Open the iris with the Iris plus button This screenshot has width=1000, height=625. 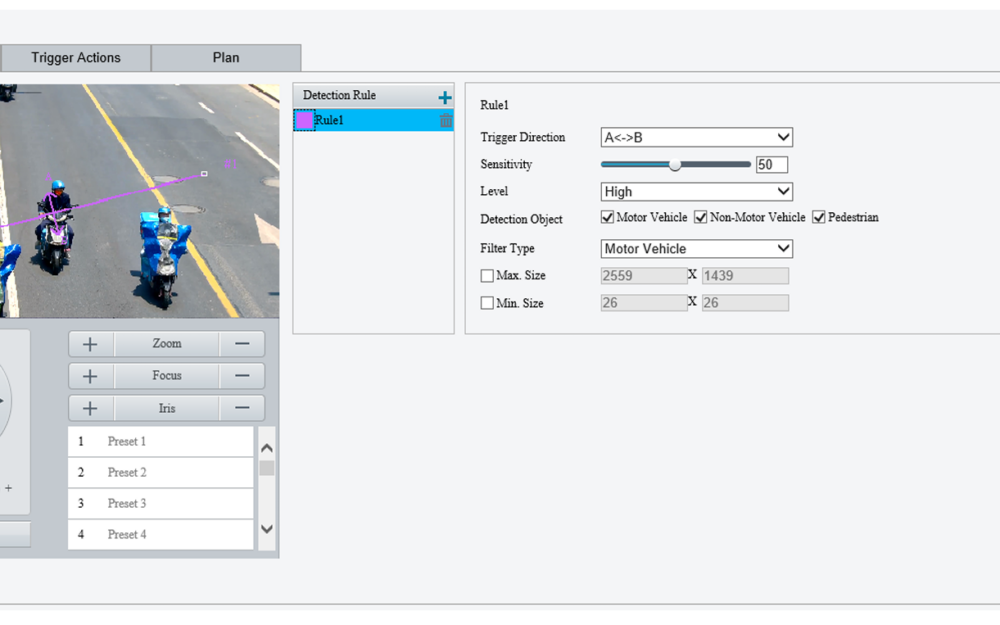tap(91, 408)
